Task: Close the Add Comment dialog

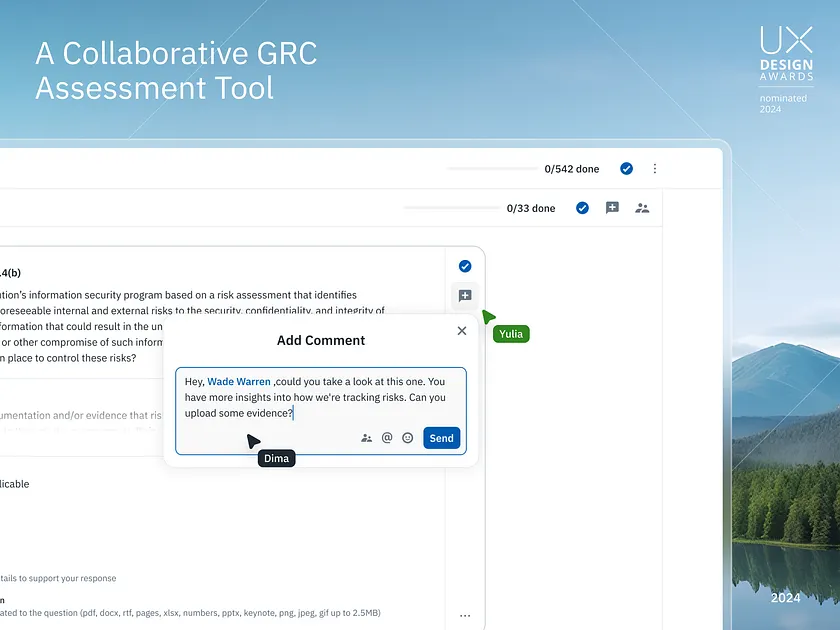Action: pyautogui.click(x=461, y=331)
